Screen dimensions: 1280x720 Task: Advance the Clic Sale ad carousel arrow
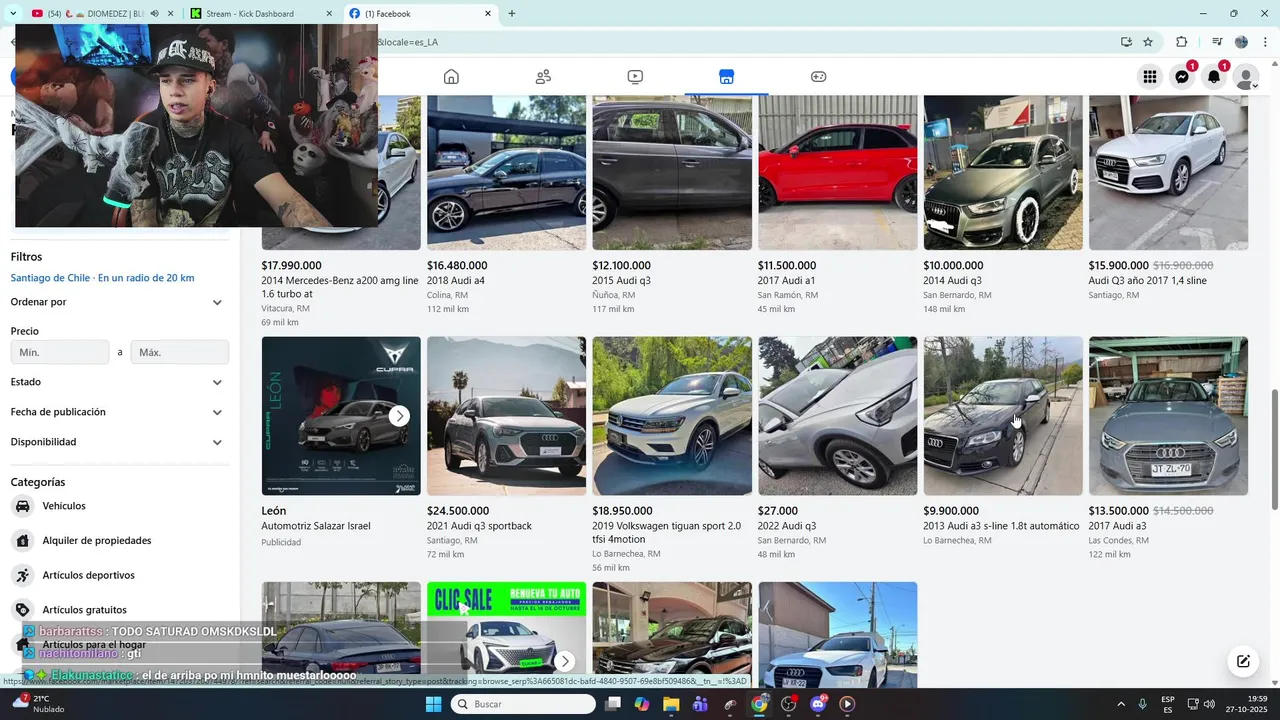pos(565,661)
